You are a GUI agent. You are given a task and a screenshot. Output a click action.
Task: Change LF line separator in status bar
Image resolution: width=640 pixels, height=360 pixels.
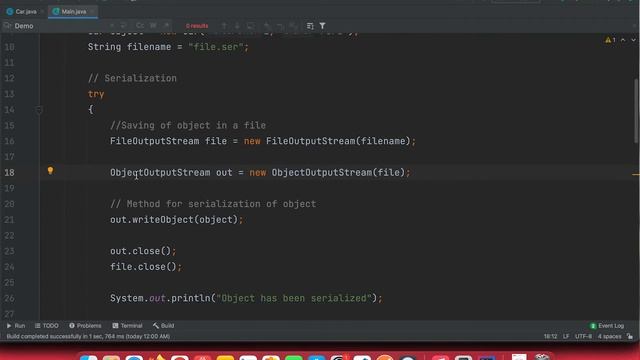(566, 336)
